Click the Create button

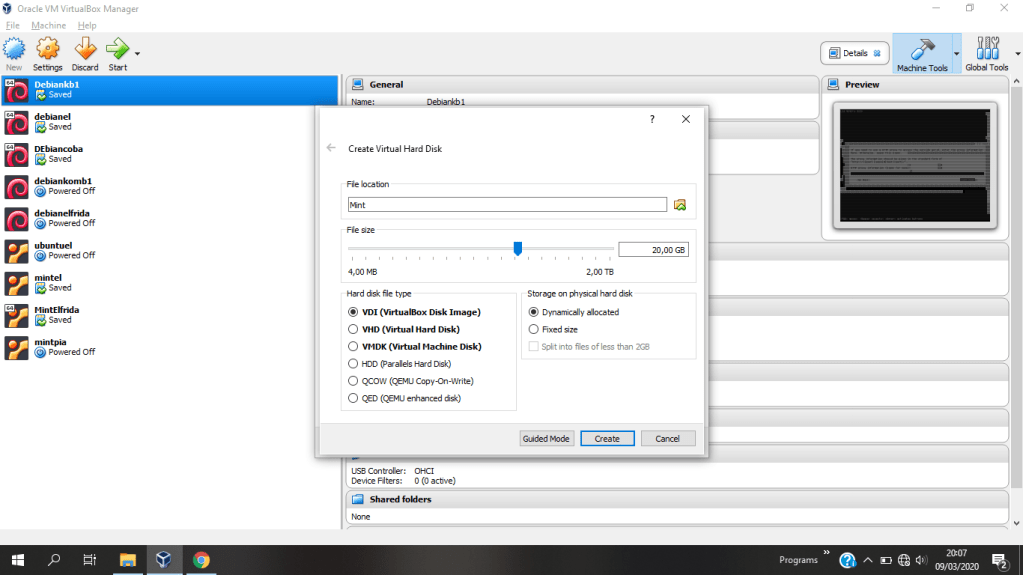coord(607,438)
